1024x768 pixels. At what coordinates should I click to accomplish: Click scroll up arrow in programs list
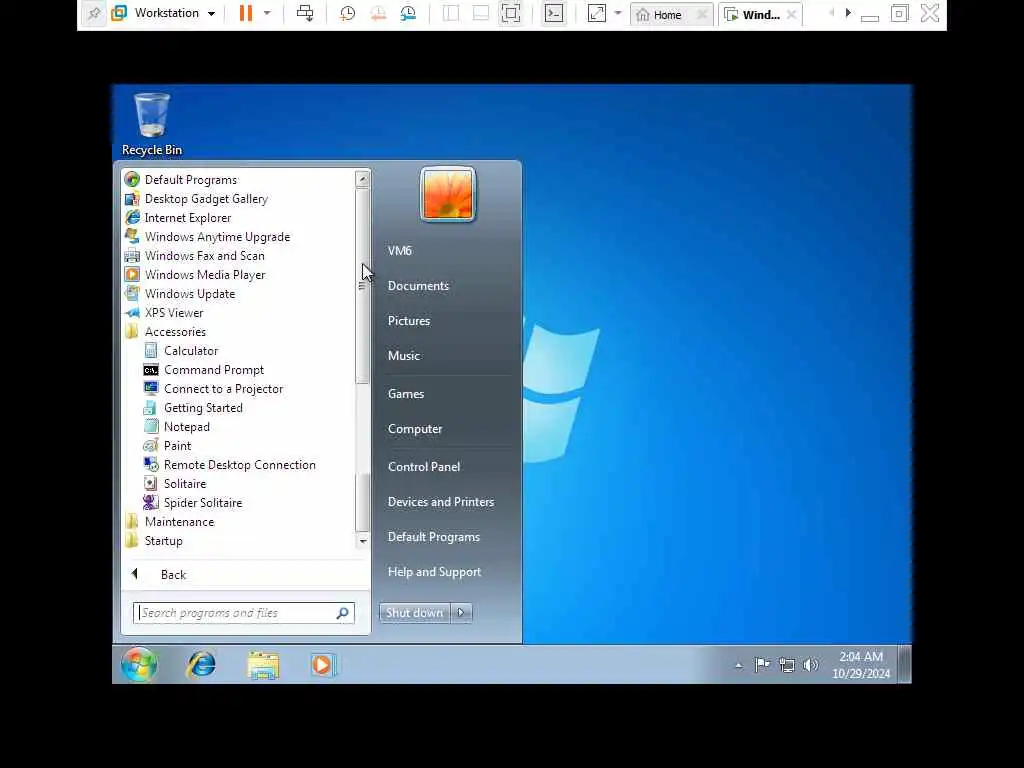pyautogui.click(x=362, y=178)
